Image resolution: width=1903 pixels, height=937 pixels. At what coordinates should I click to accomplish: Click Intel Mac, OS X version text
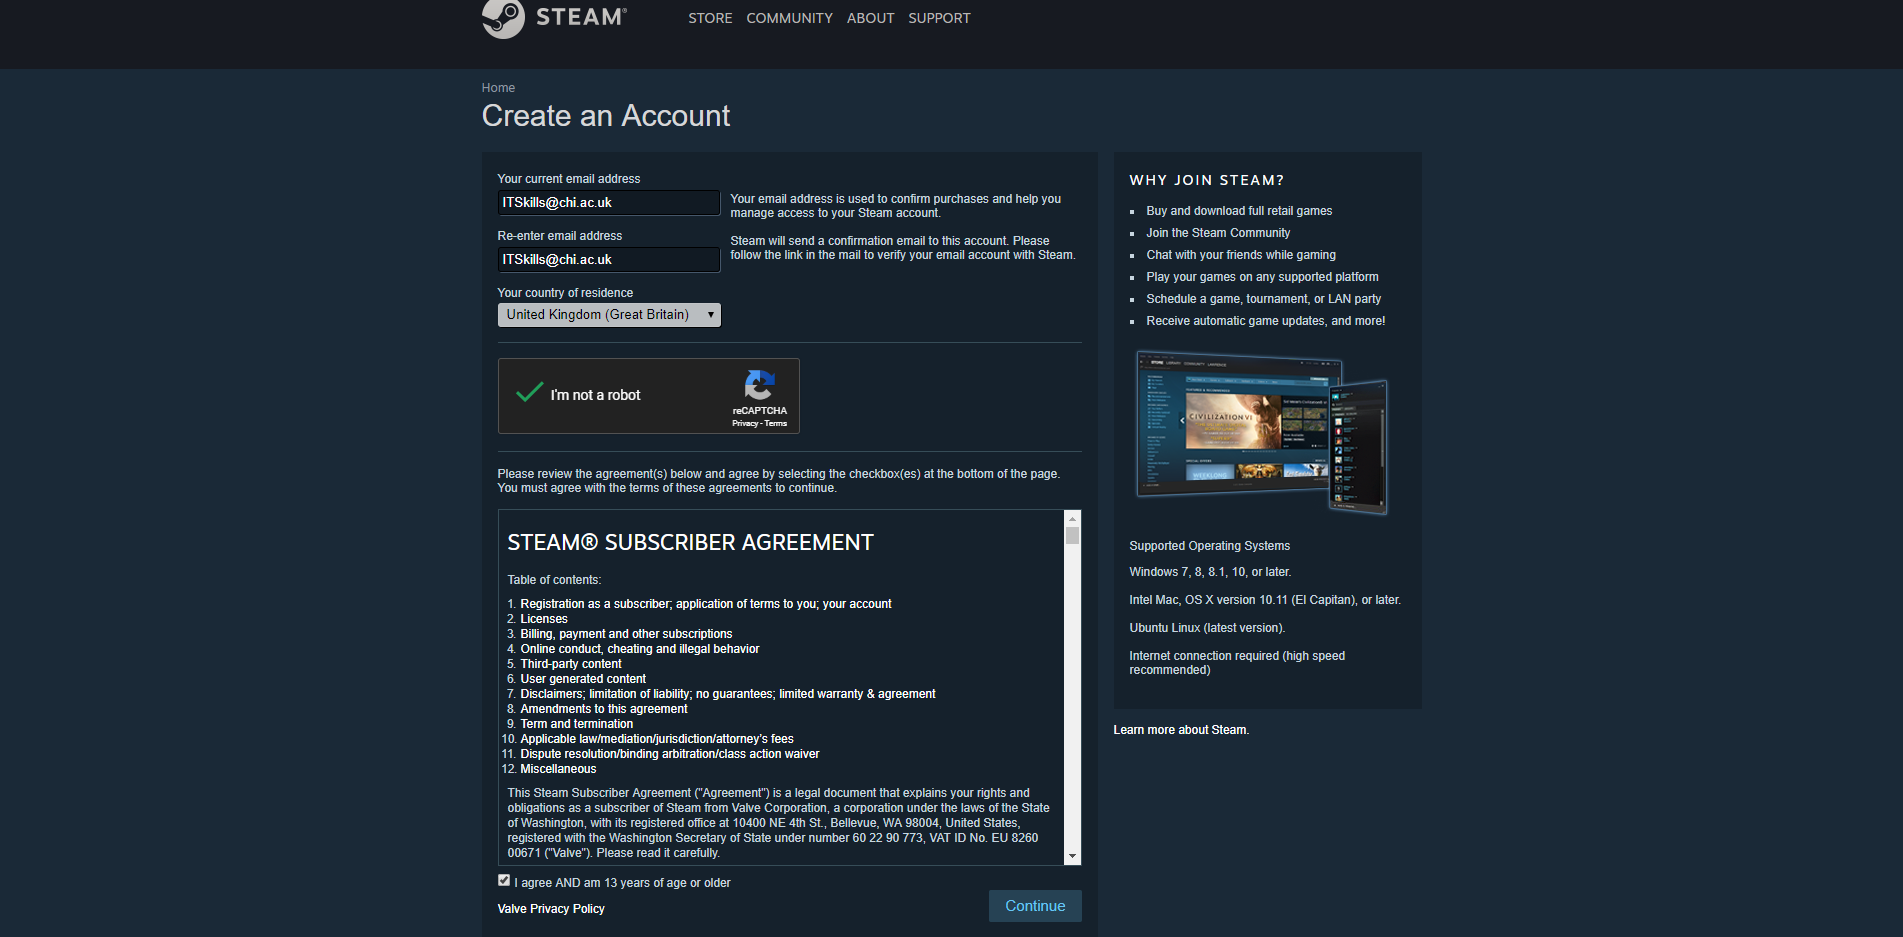pos(1265,600)
